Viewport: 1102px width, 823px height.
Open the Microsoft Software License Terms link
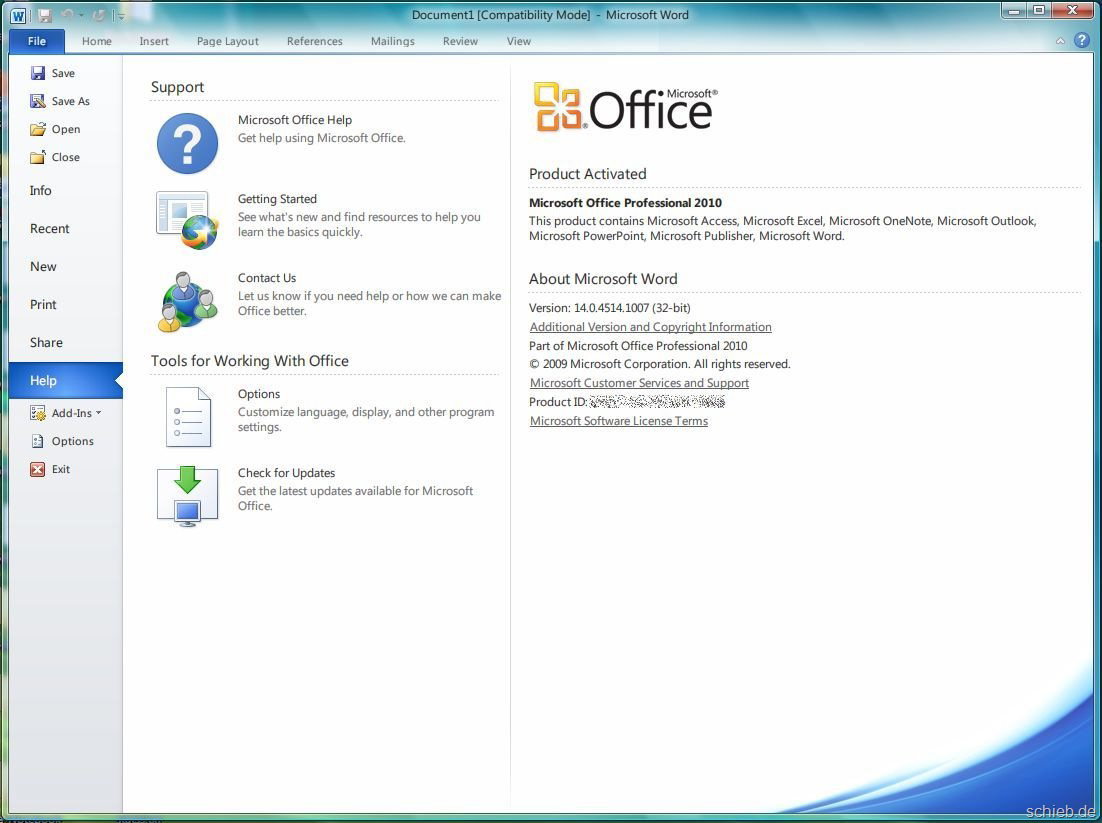pos(618,421)
